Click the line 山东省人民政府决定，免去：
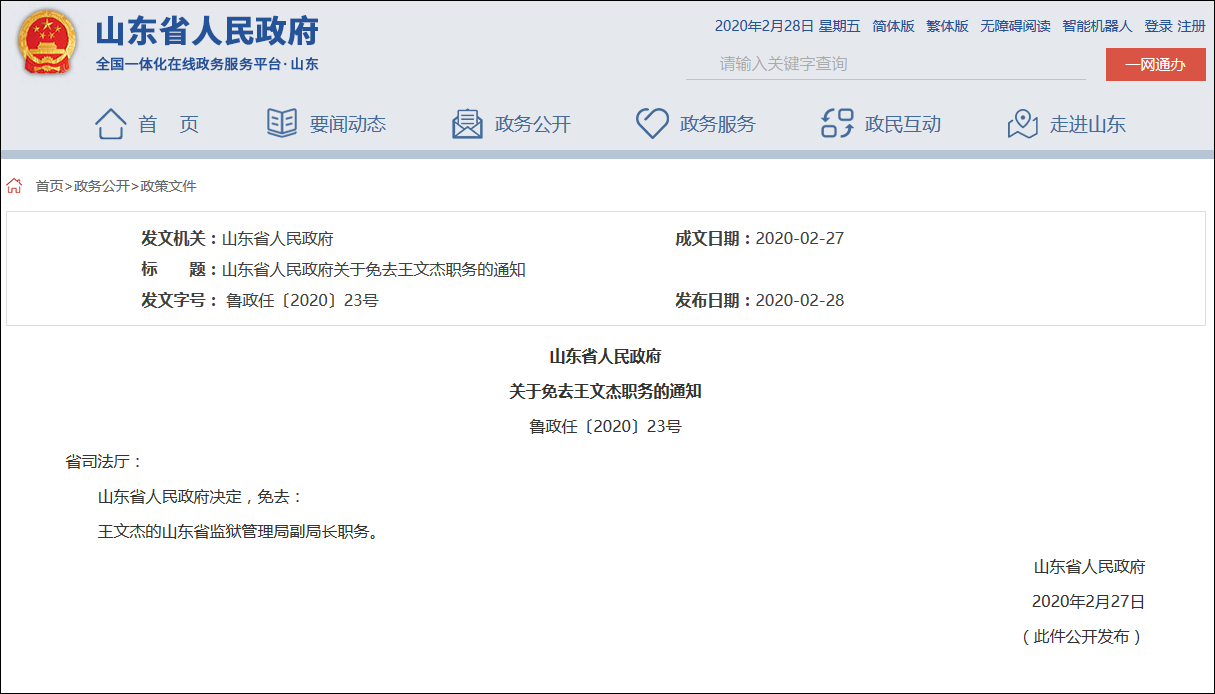 (200, 497)
